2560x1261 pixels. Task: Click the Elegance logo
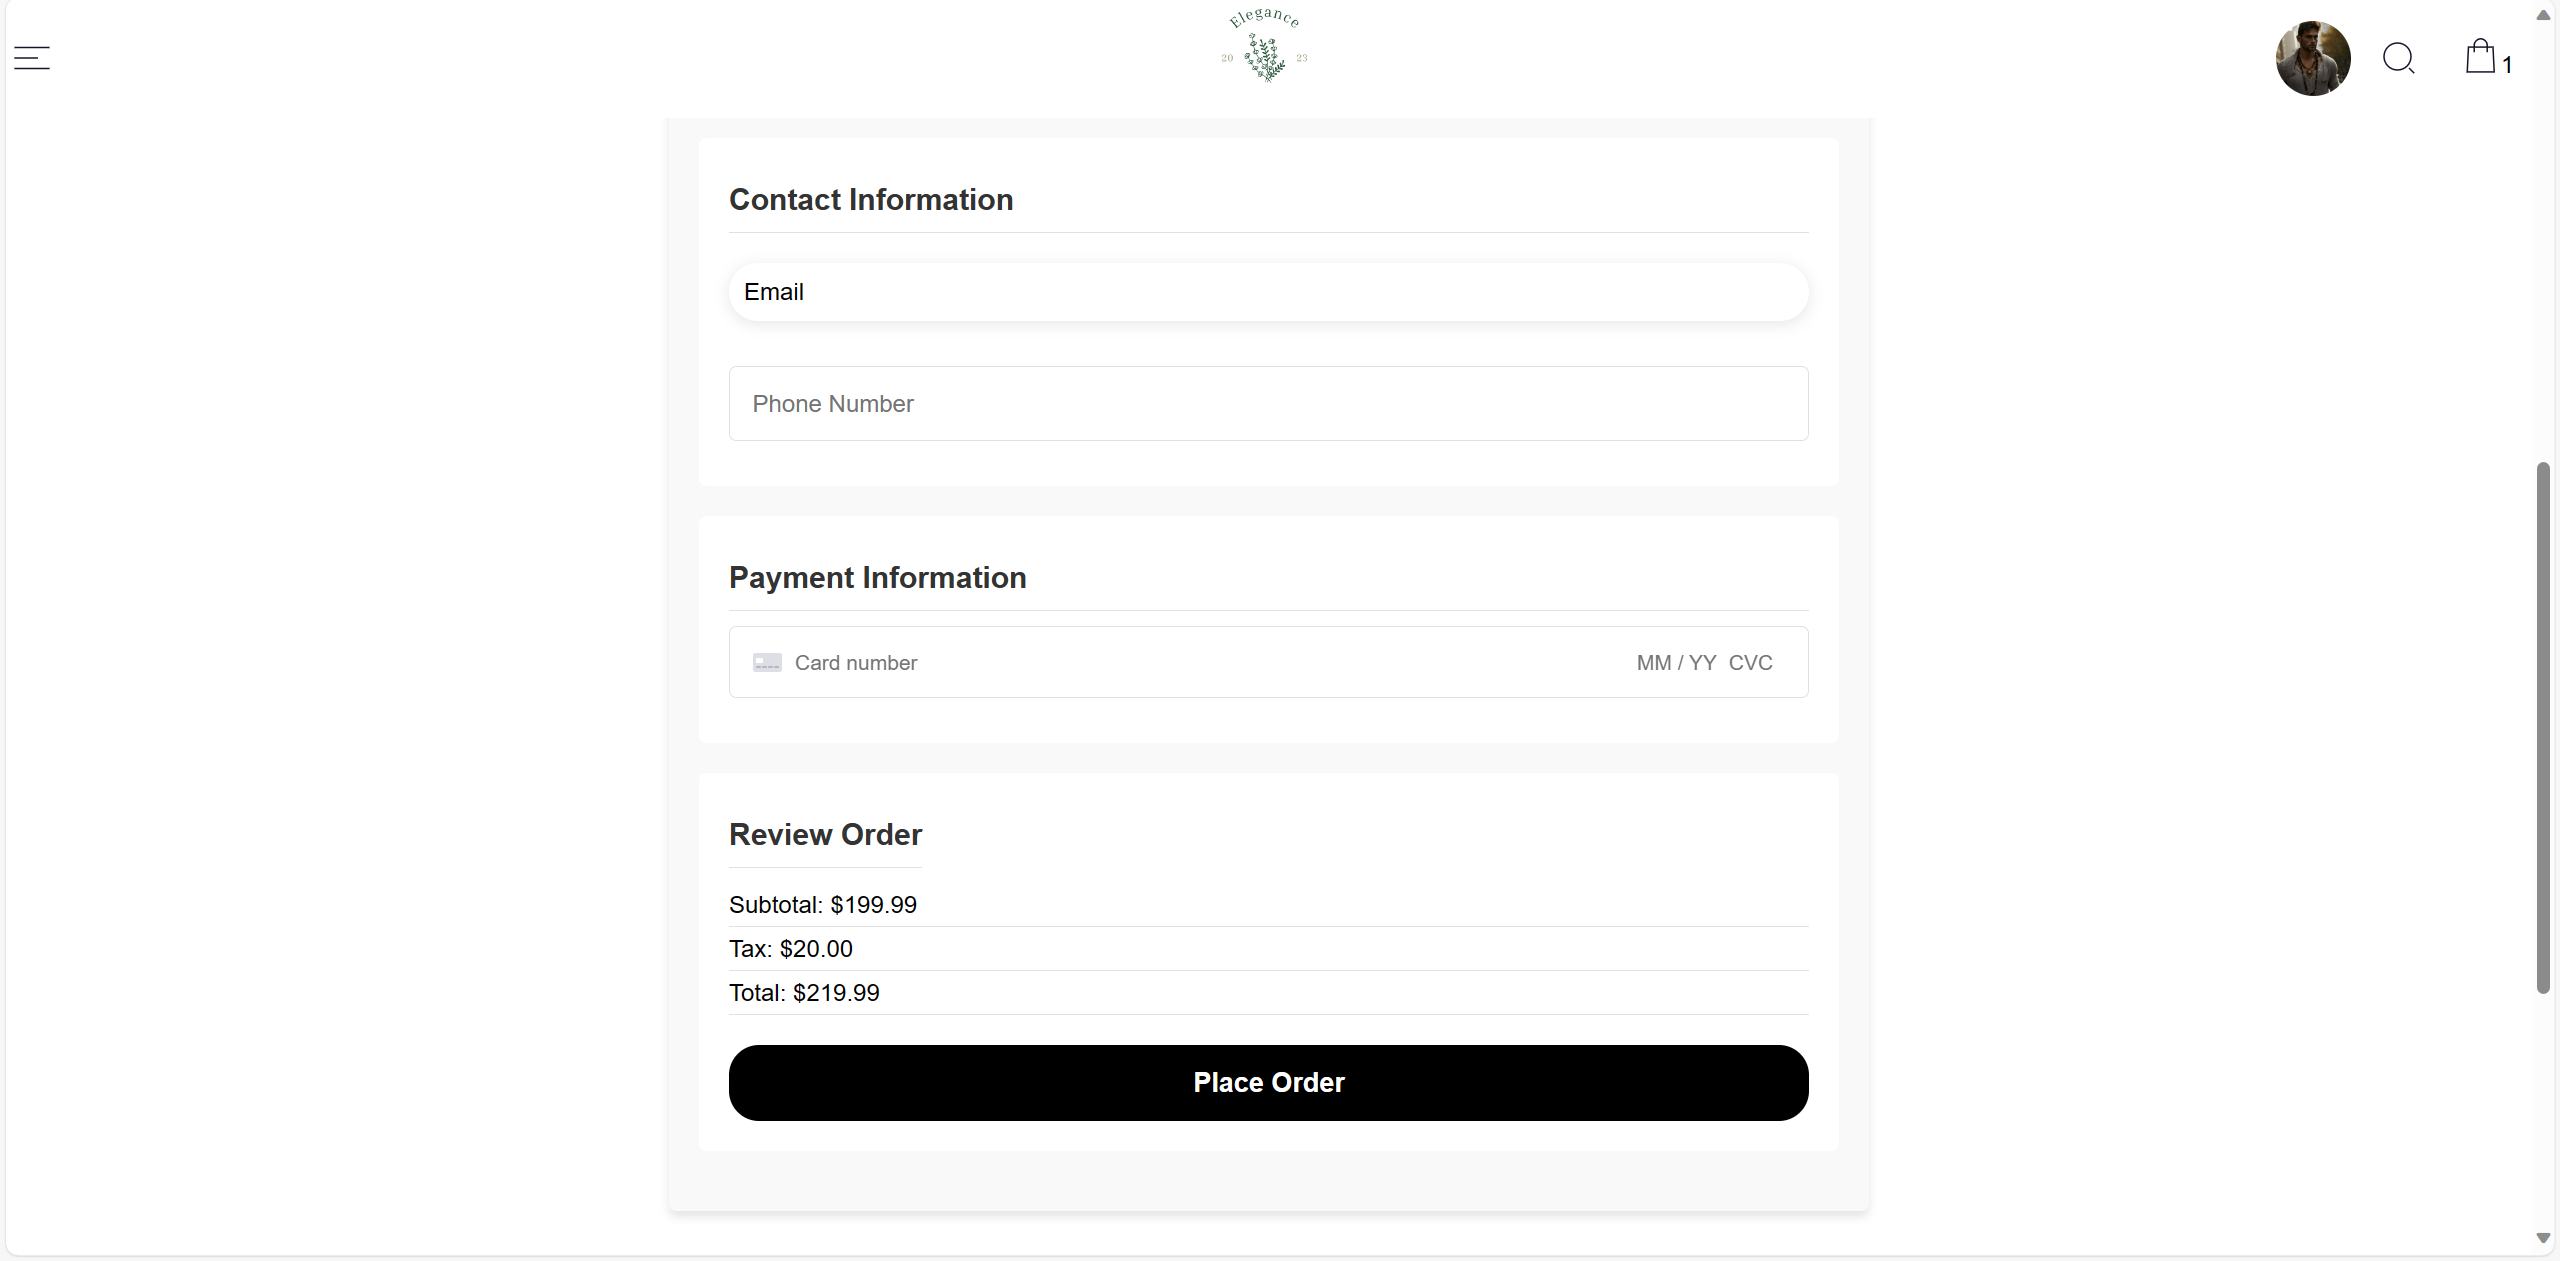1265,45
